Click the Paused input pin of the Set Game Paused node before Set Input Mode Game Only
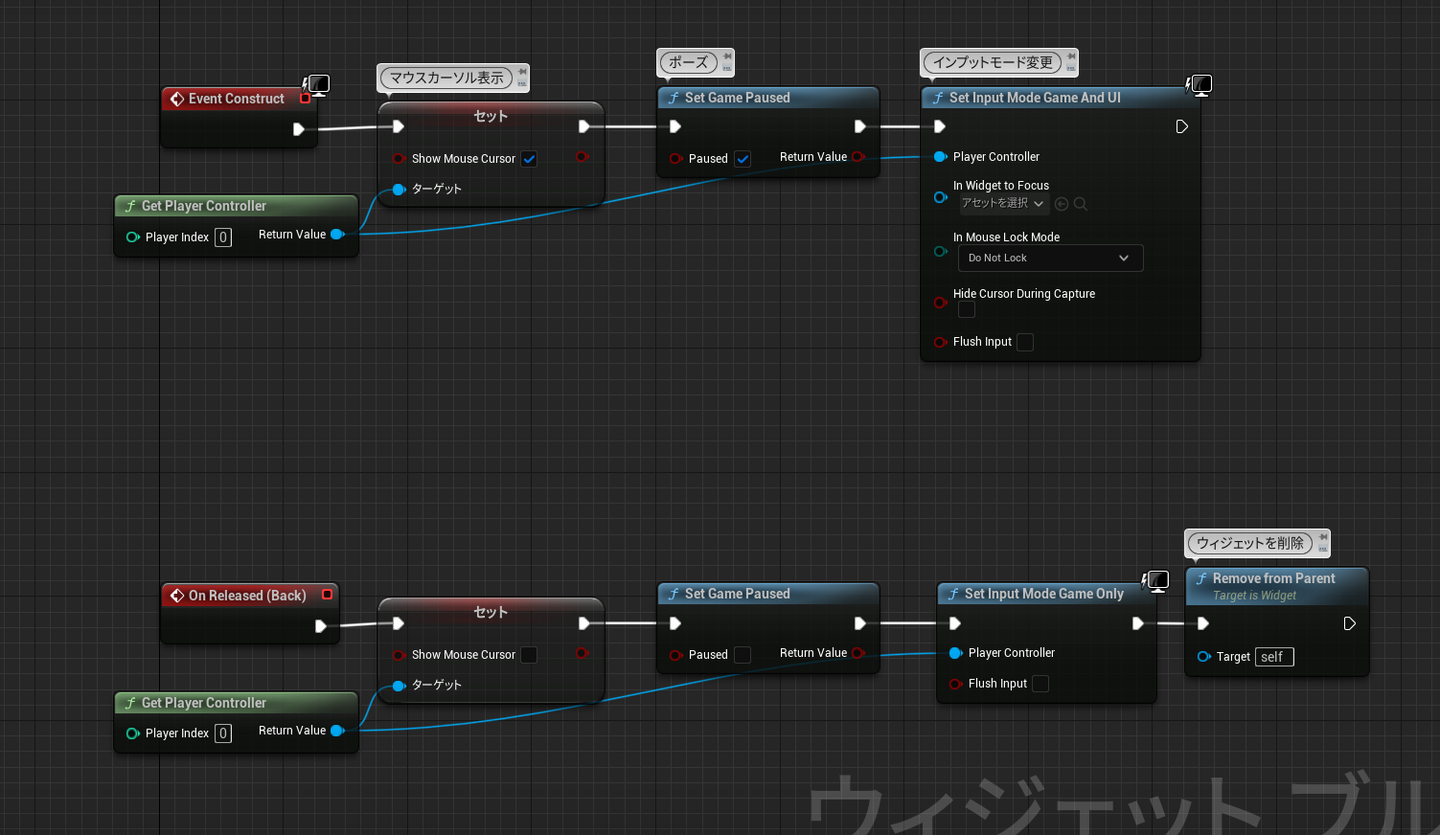The height and width of the screenshot is (835, 1440). coord(676,654)
